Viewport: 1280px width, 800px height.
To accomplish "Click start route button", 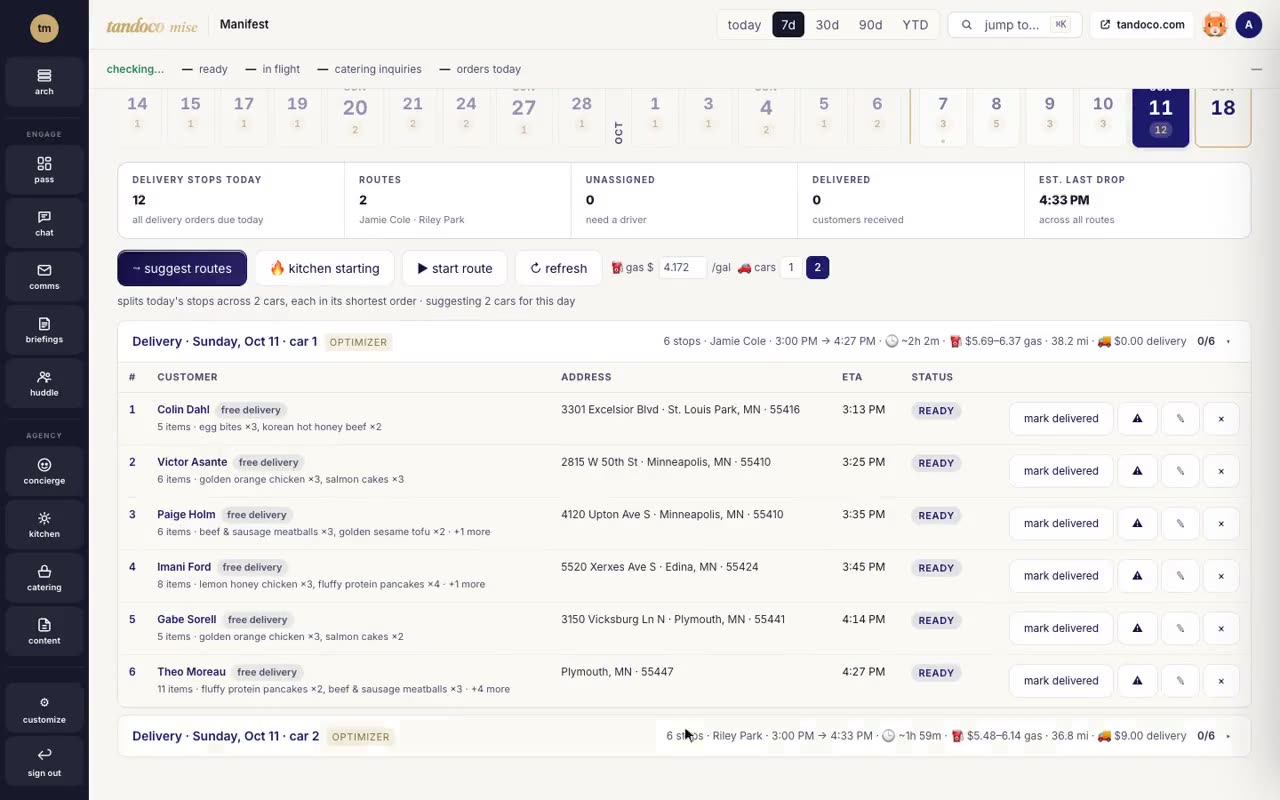I will click(x=455, y=268).
